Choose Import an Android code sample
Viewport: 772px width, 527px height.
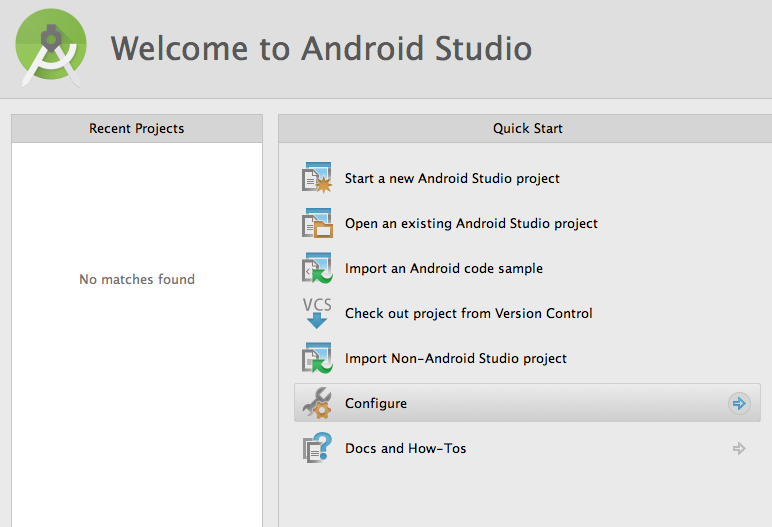pos(444,268)
